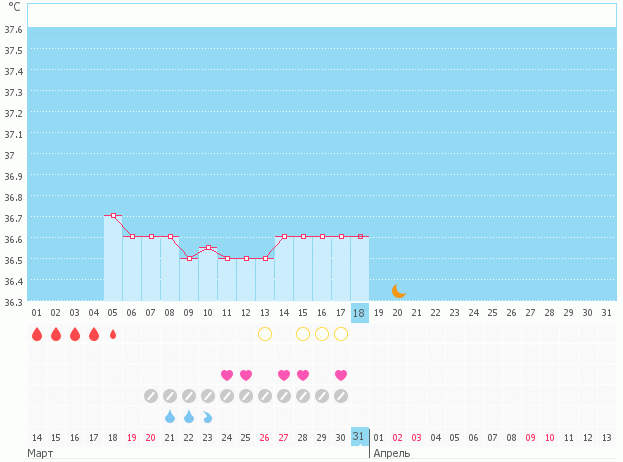Click the gray pill icon on cycle day 07
623x462 pixels.
151,396
